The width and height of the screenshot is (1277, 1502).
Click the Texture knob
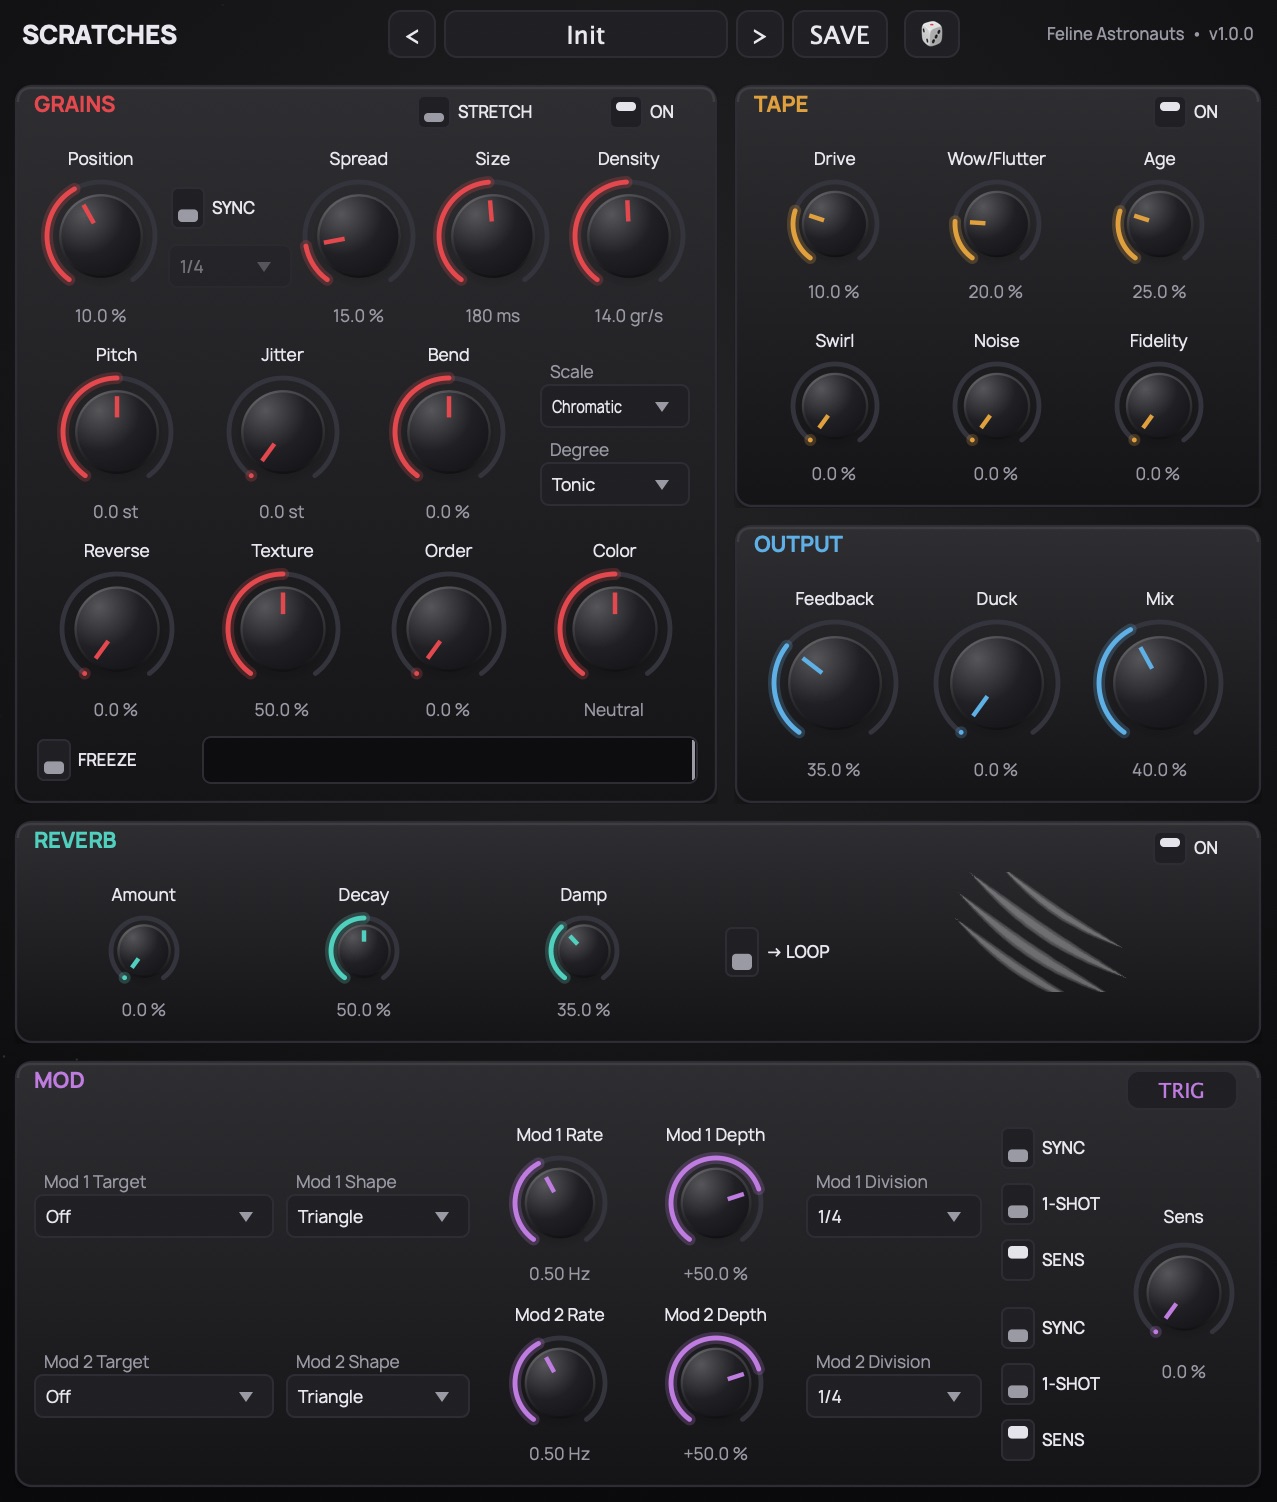pos(282,628)
